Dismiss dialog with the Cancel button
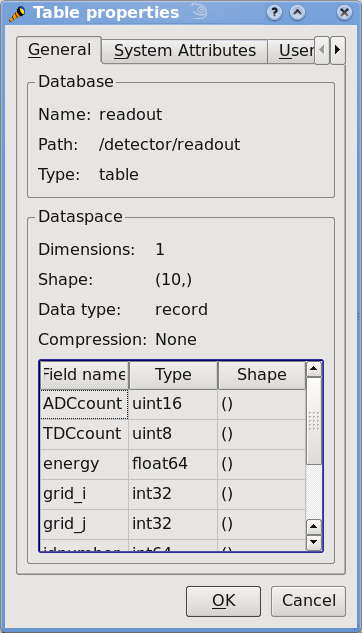The width and height of the screenshot is (362, 633). pyautogui.click(x=309, y=601)
